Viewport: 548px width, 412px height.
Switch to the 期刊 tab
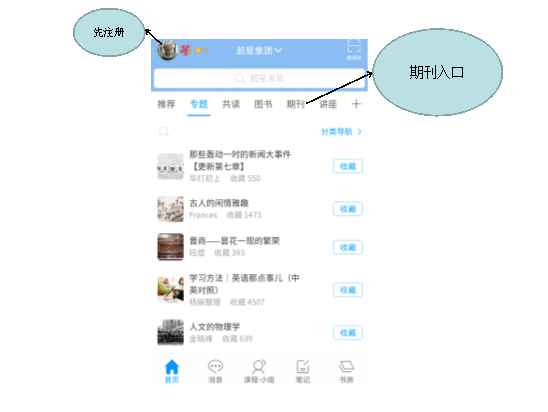pos(295,104)
